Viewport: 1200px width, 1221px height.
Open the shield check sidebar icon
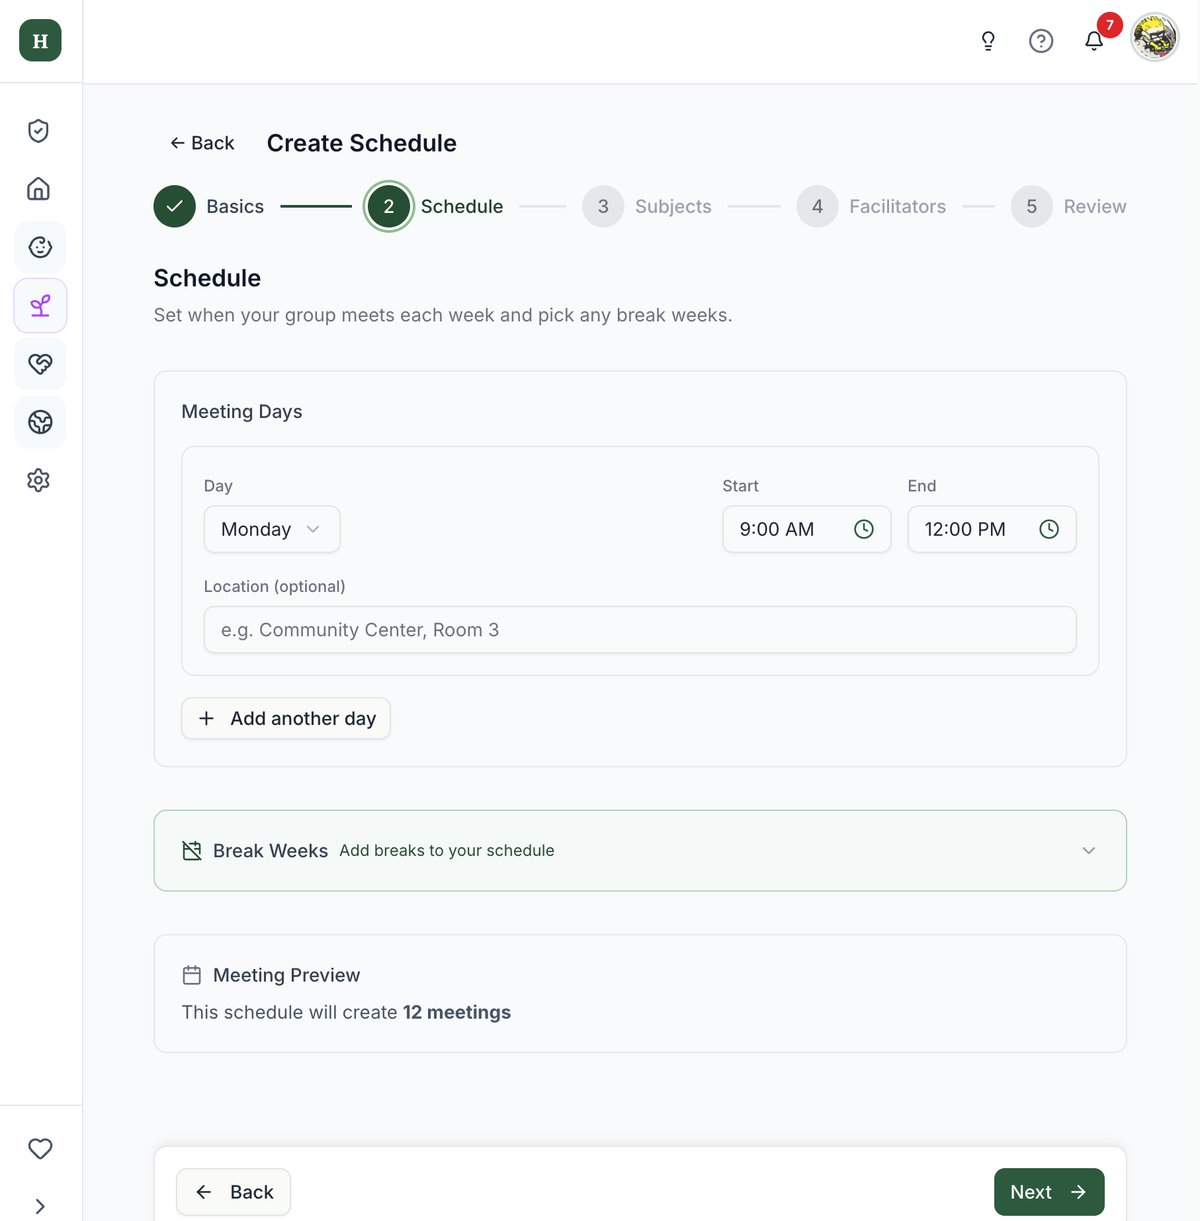pos(39,131)
